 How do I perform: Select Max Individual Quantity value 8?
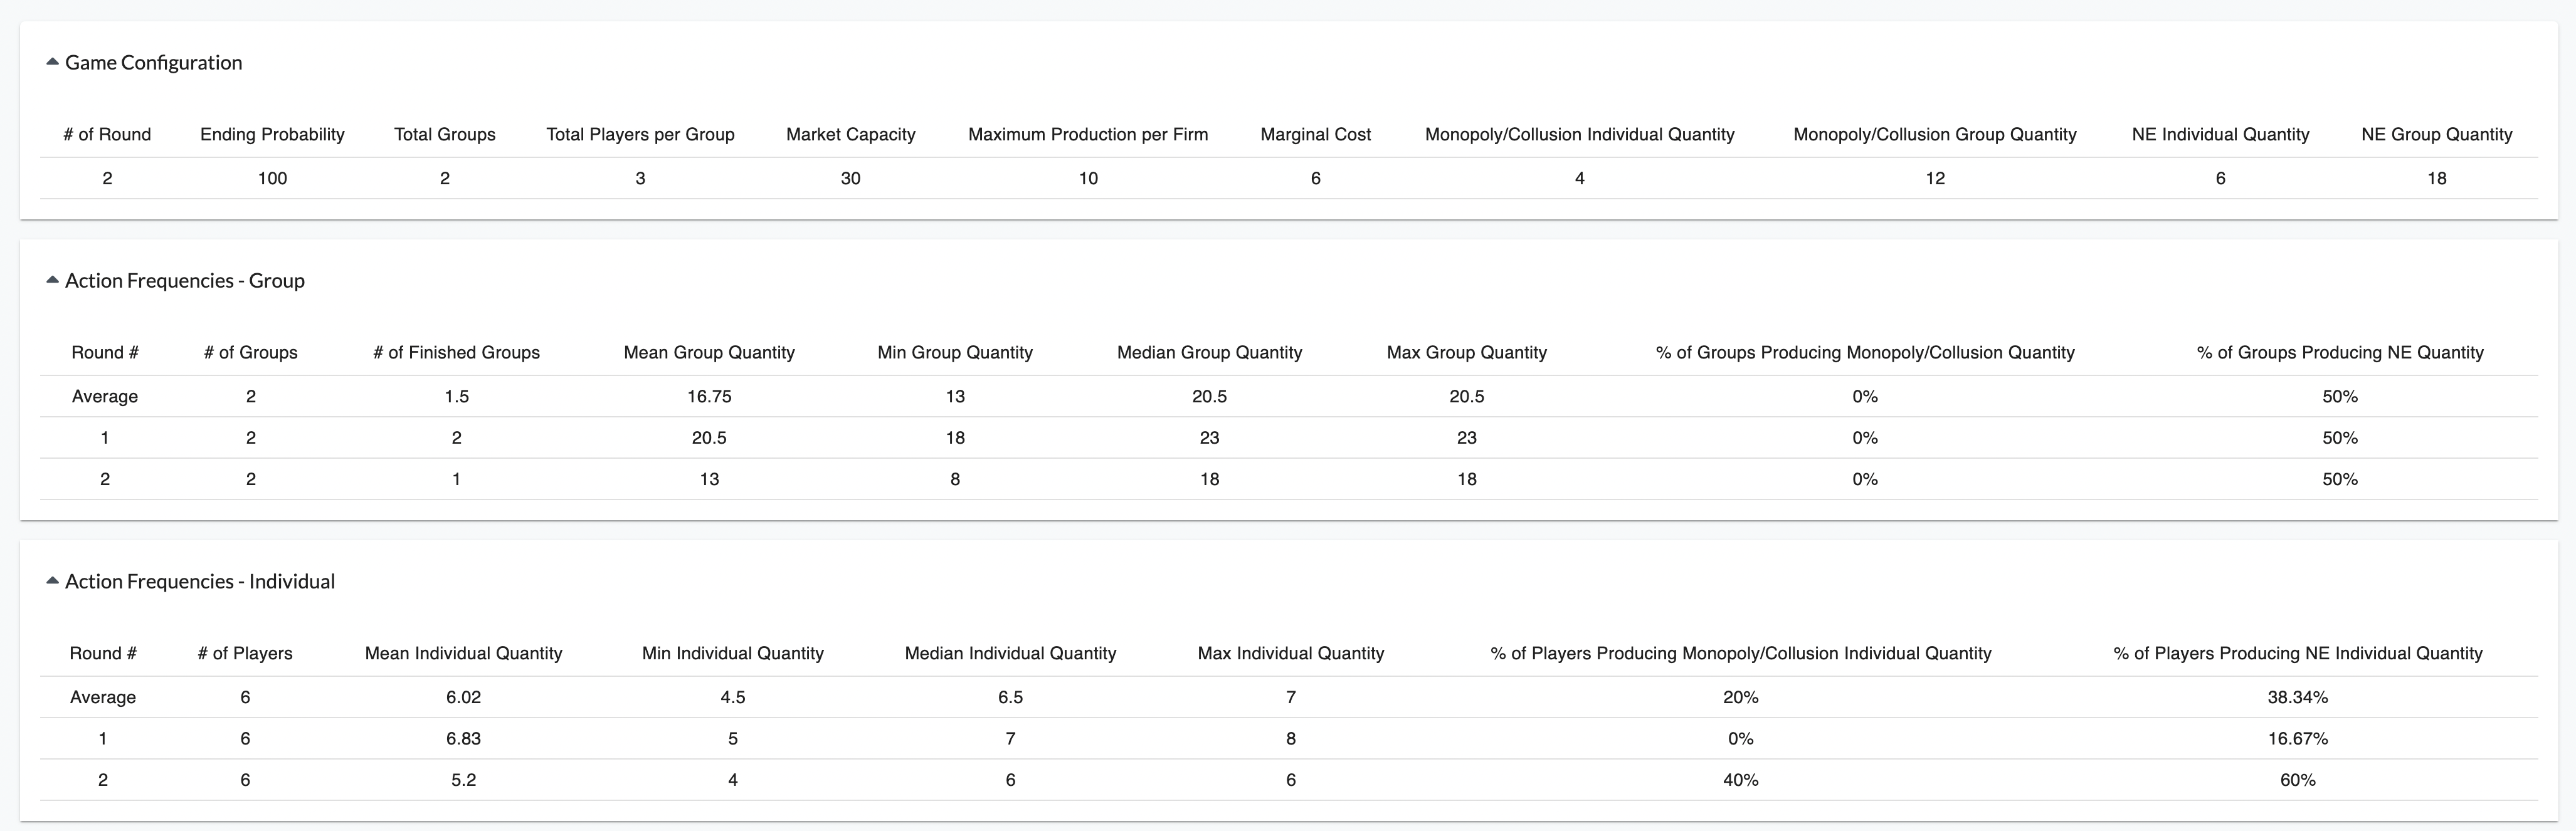(x=1291, y=739)
